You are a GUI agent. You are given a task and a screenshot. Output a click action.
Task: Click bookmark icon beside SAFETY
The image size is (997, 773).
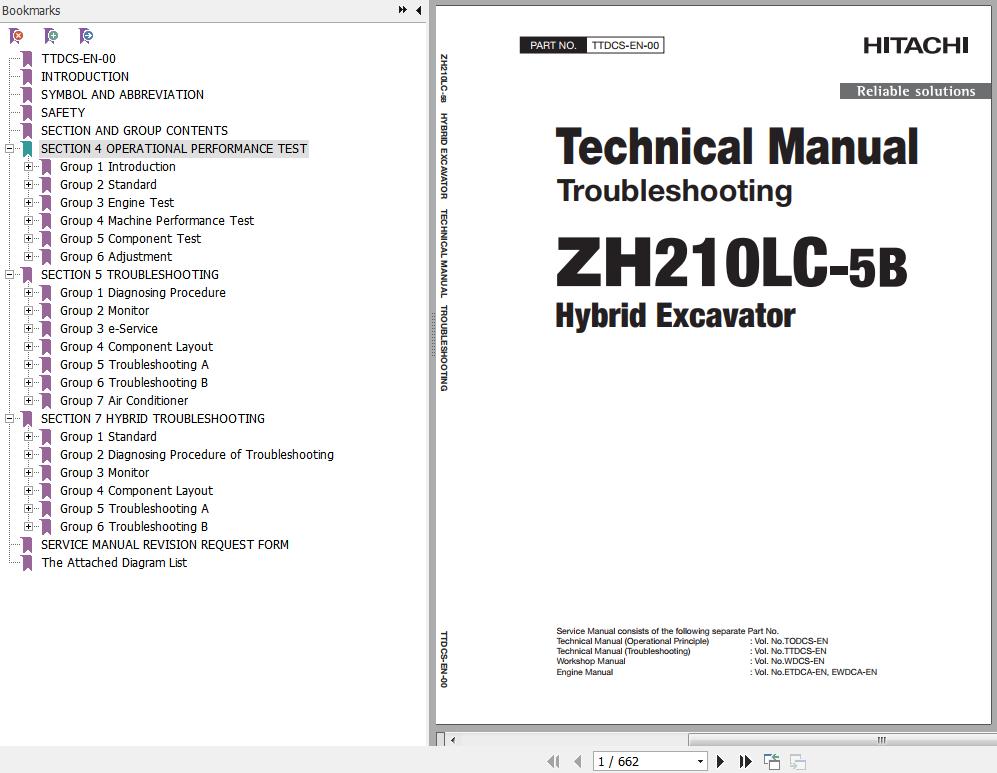[x=27, y=113]
